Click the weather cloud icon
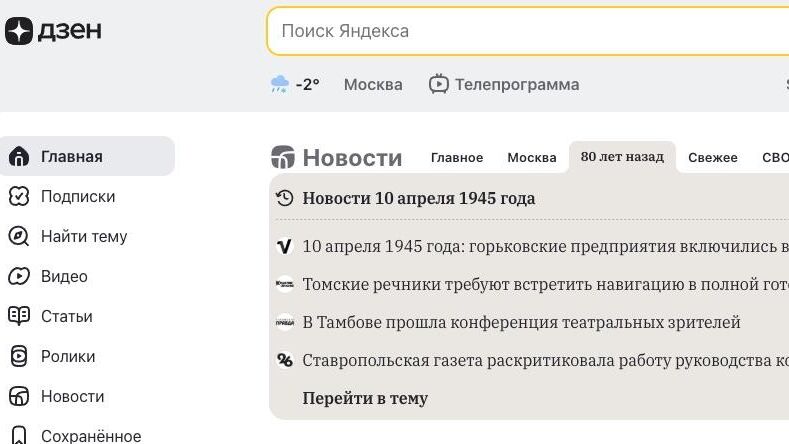 coord(280,84)
